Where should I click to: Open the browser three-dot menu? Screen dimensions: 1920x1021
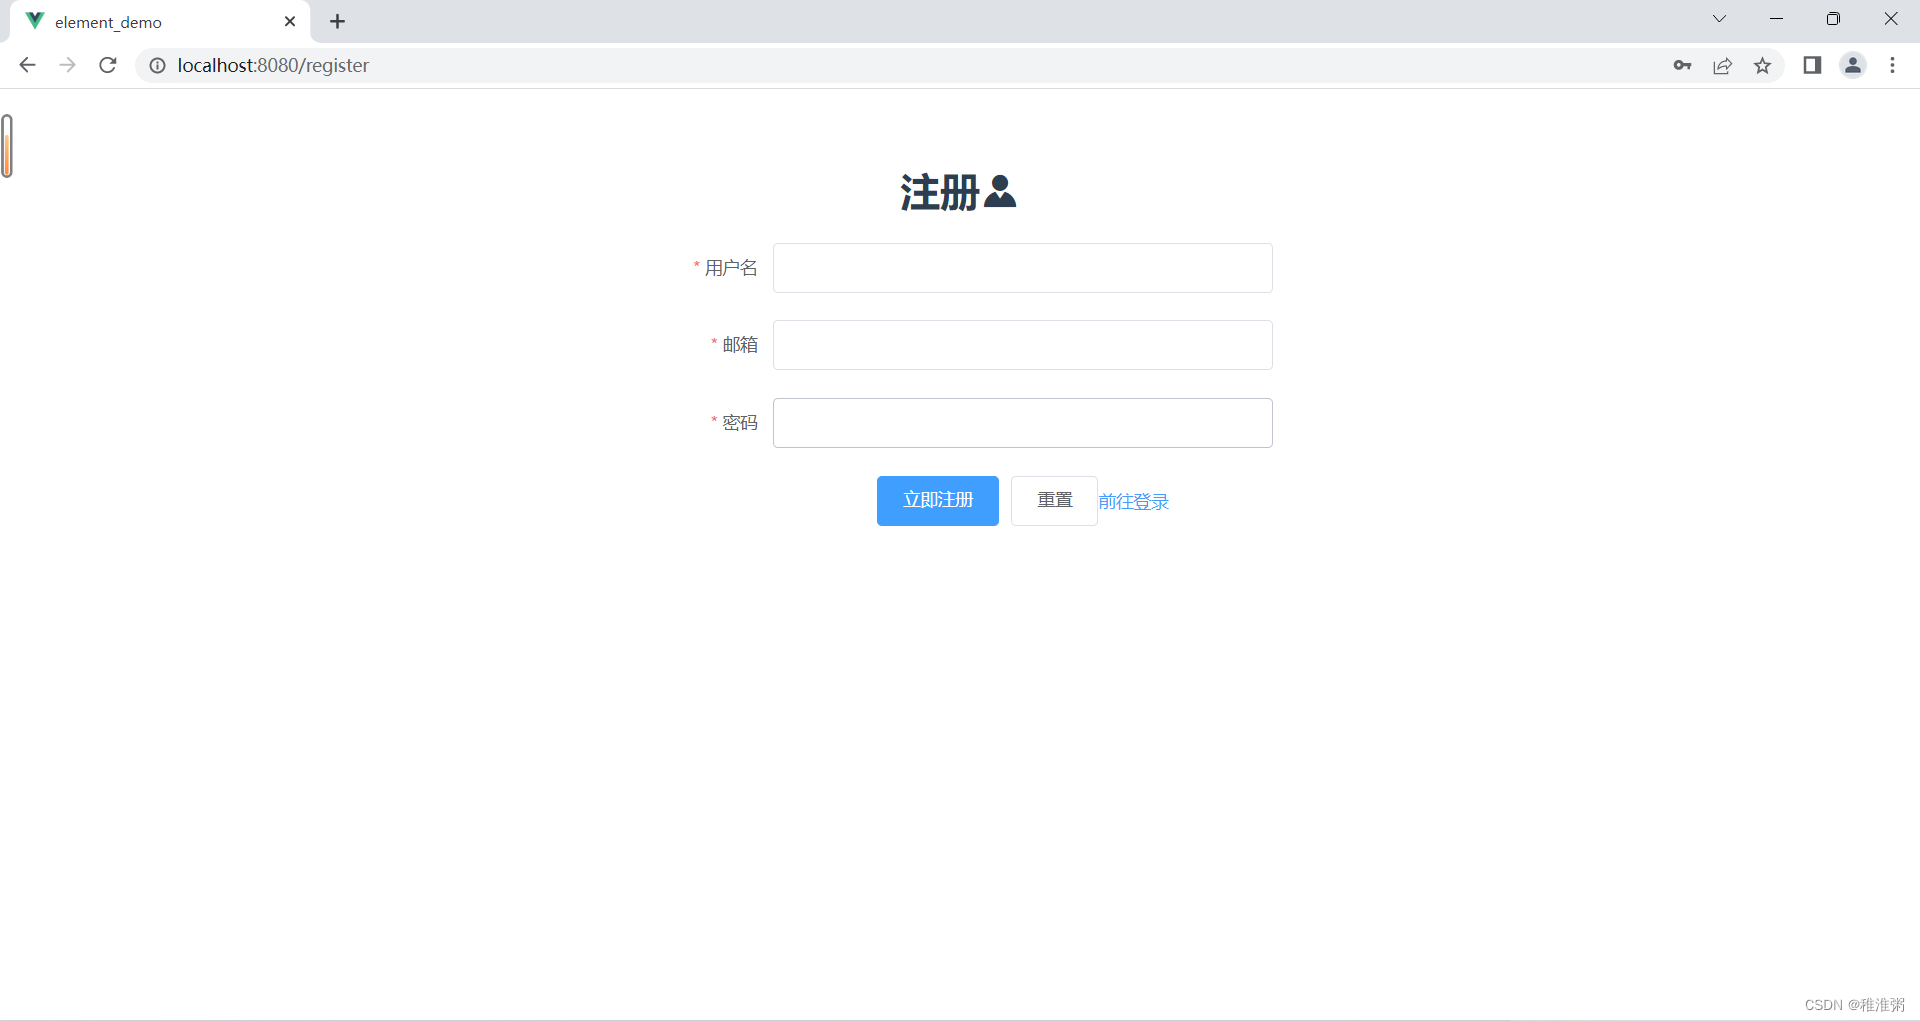coord(1893,65)
